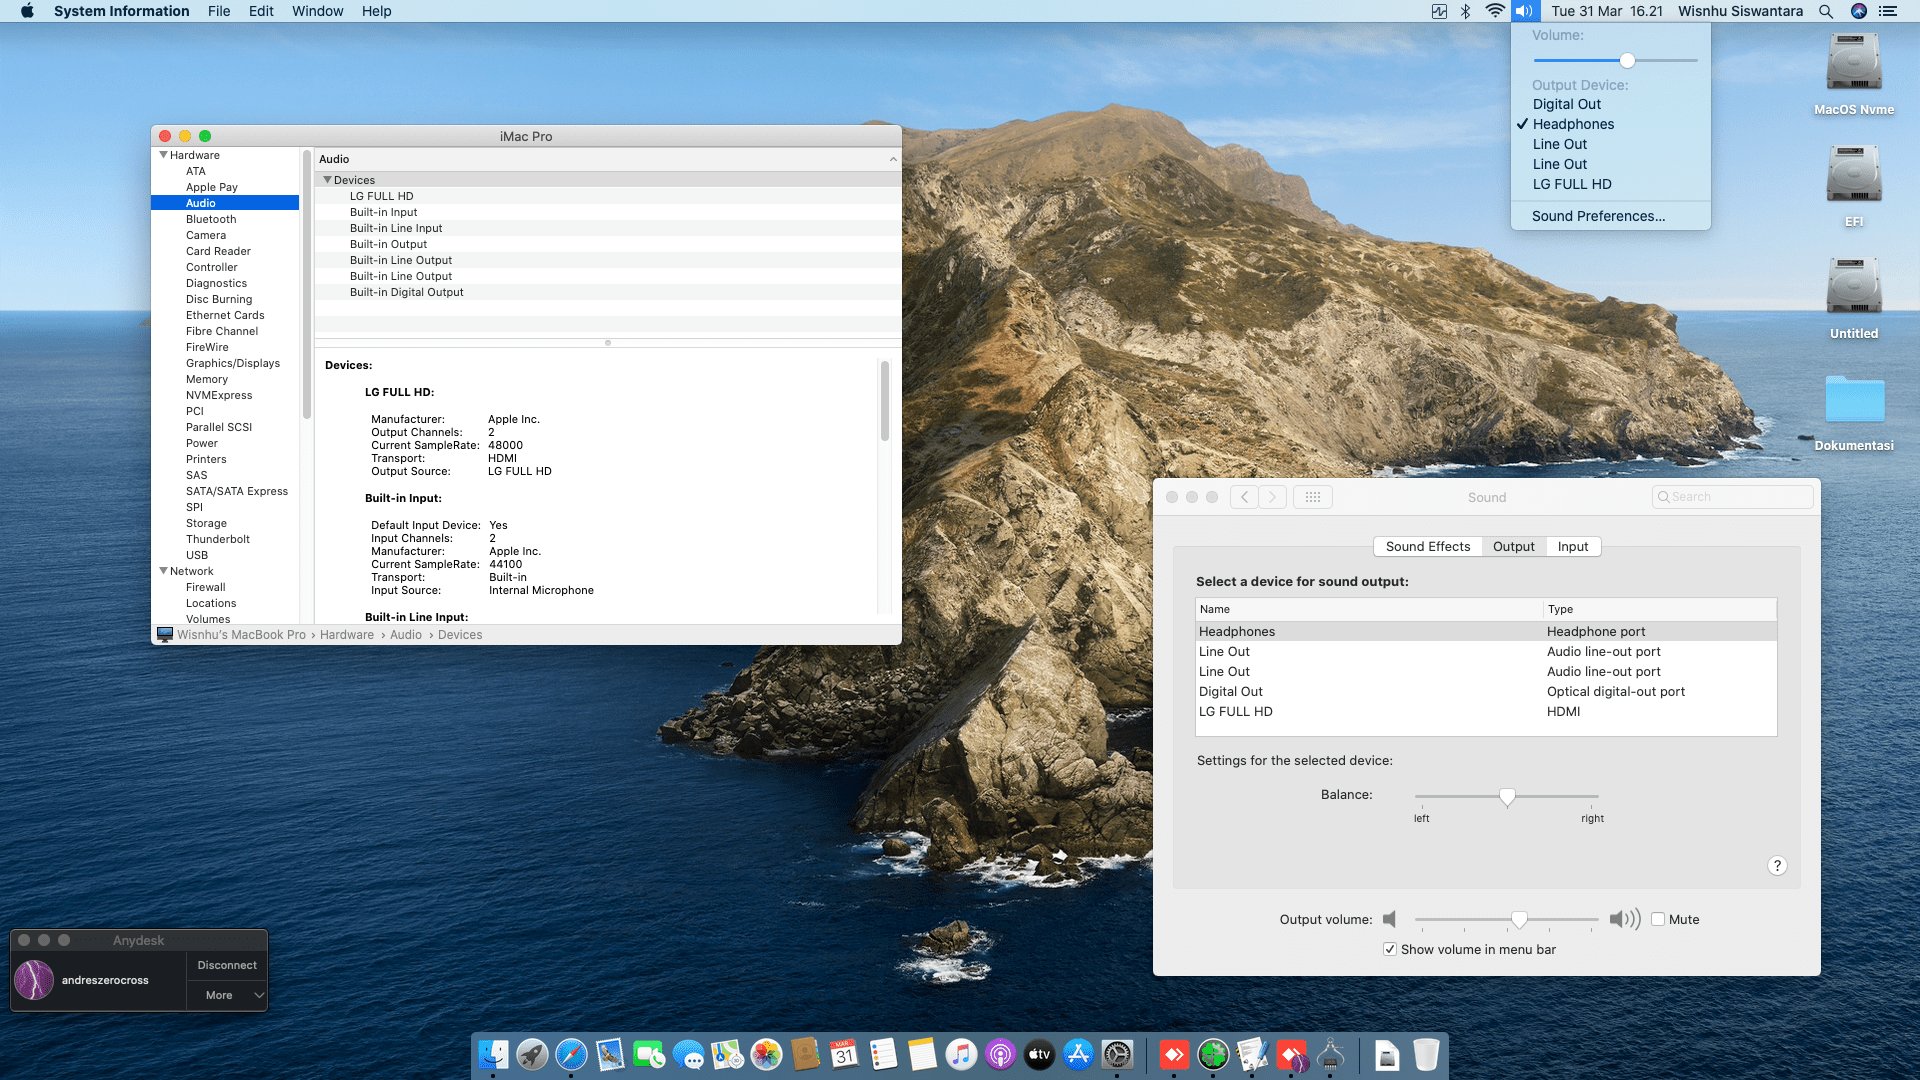Choose Digital Out in volume menu
1920x1080 pixels.
click(1610, 104)
